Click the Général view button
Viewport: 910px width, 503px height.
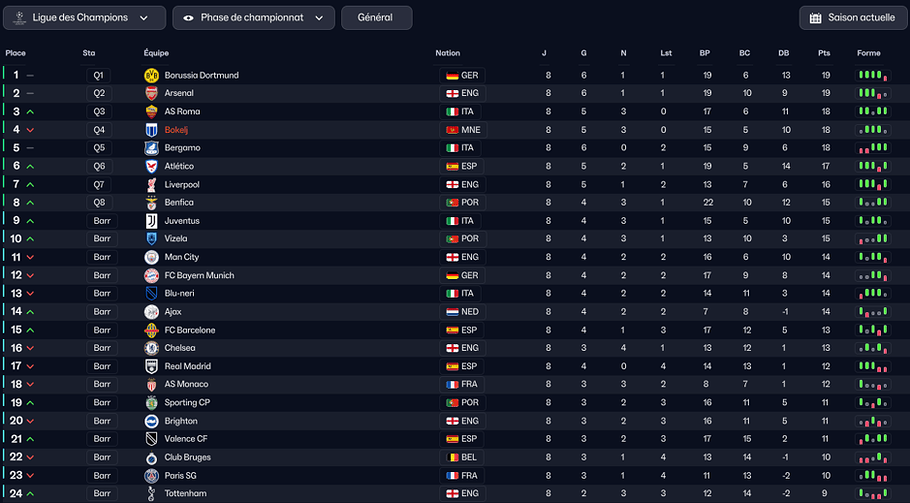[x=377, y=18]
